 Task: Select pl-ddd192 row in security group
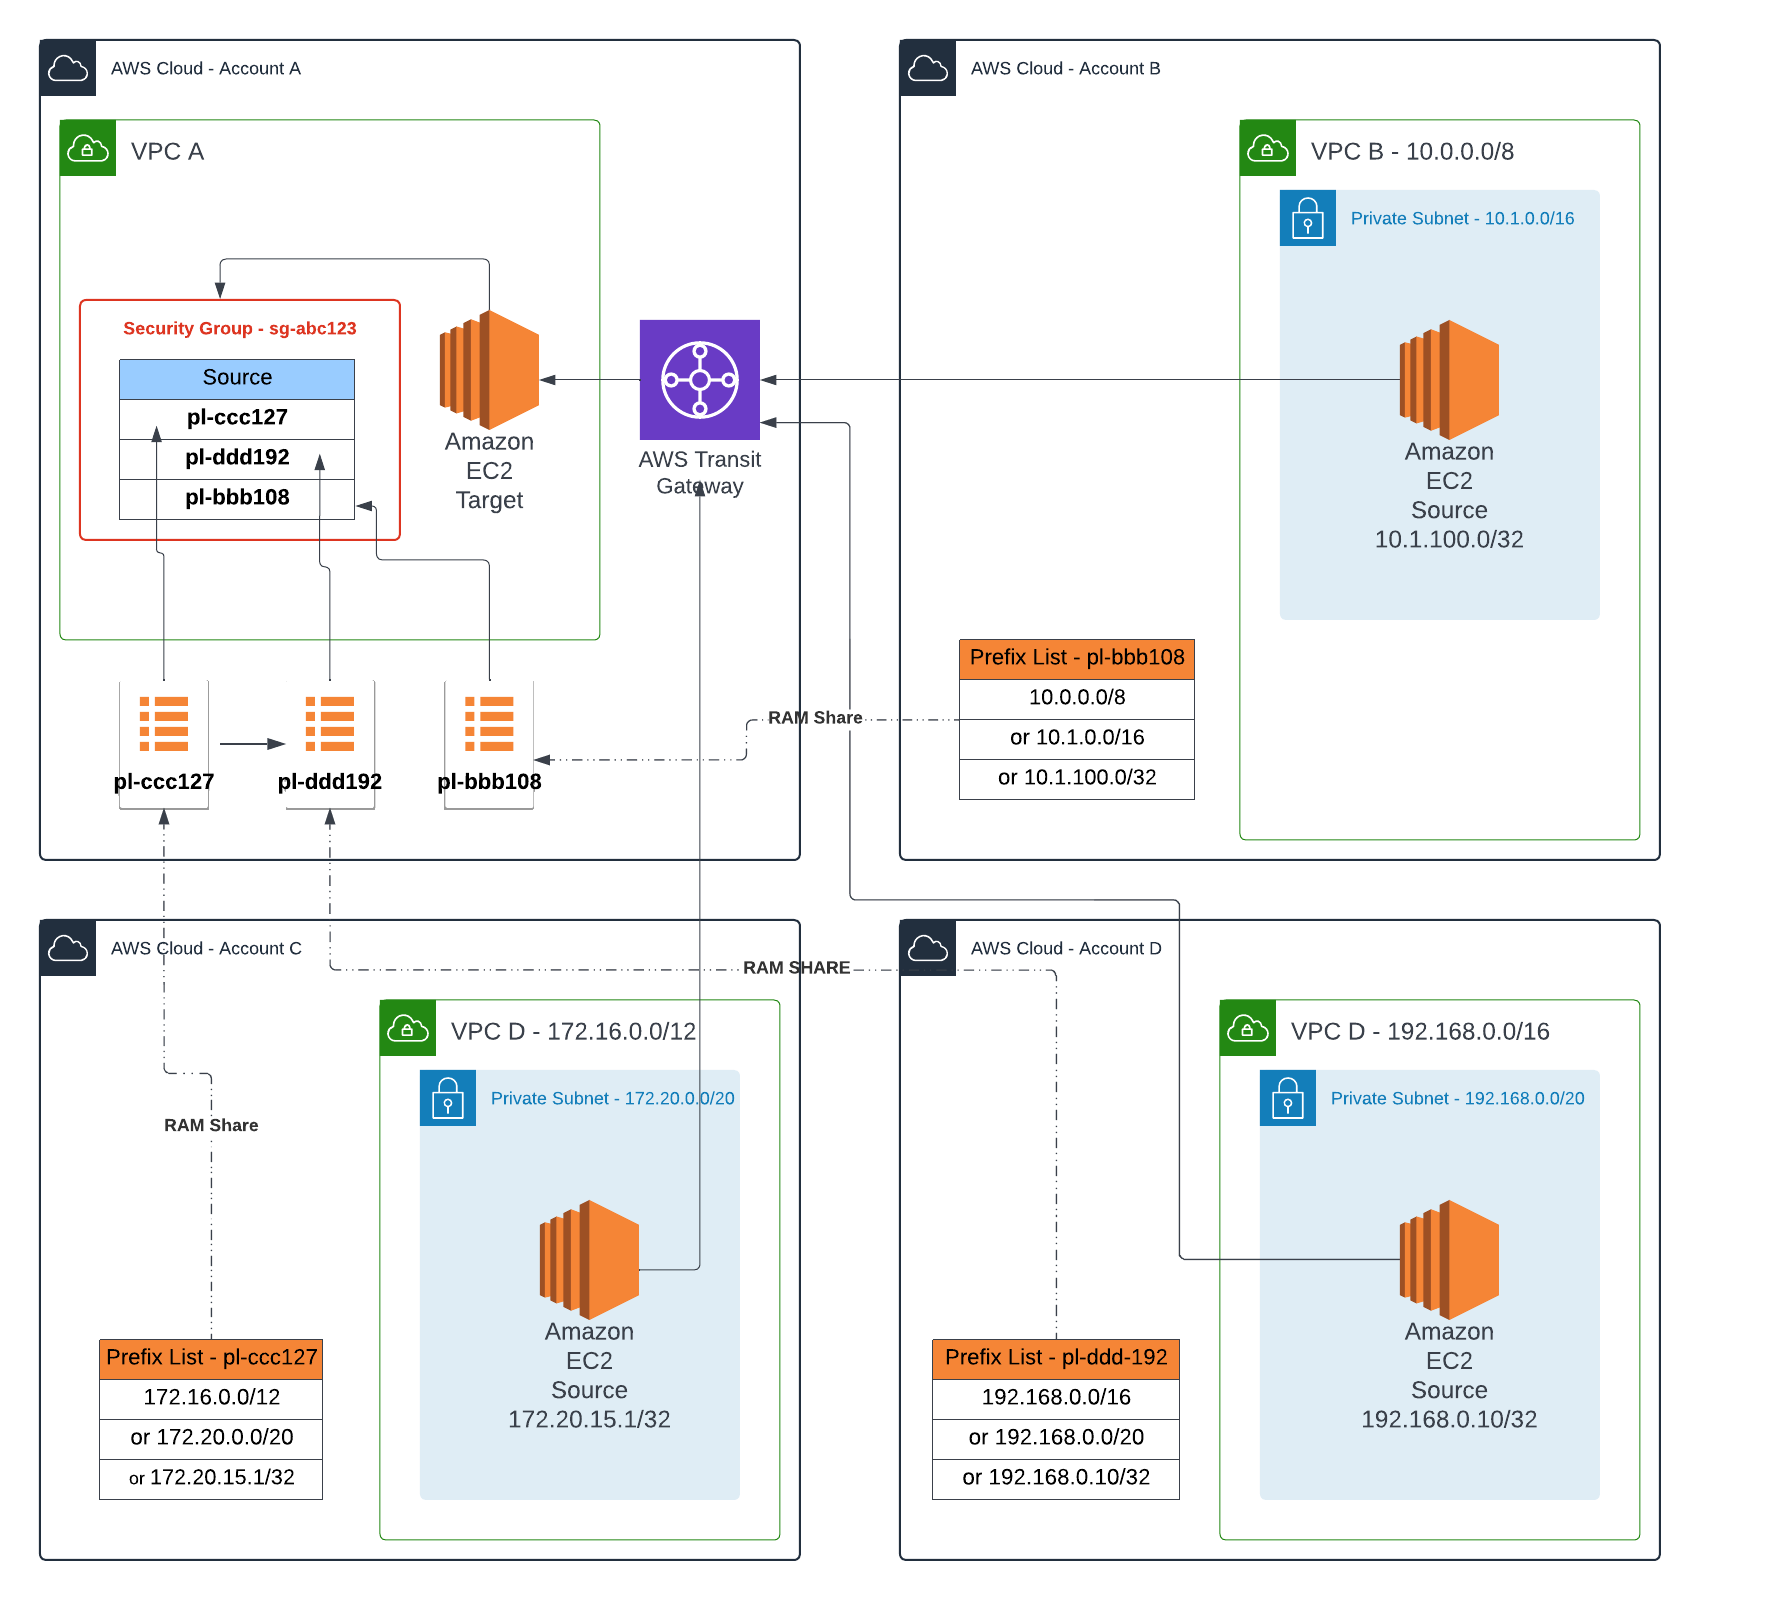[237, 459]
